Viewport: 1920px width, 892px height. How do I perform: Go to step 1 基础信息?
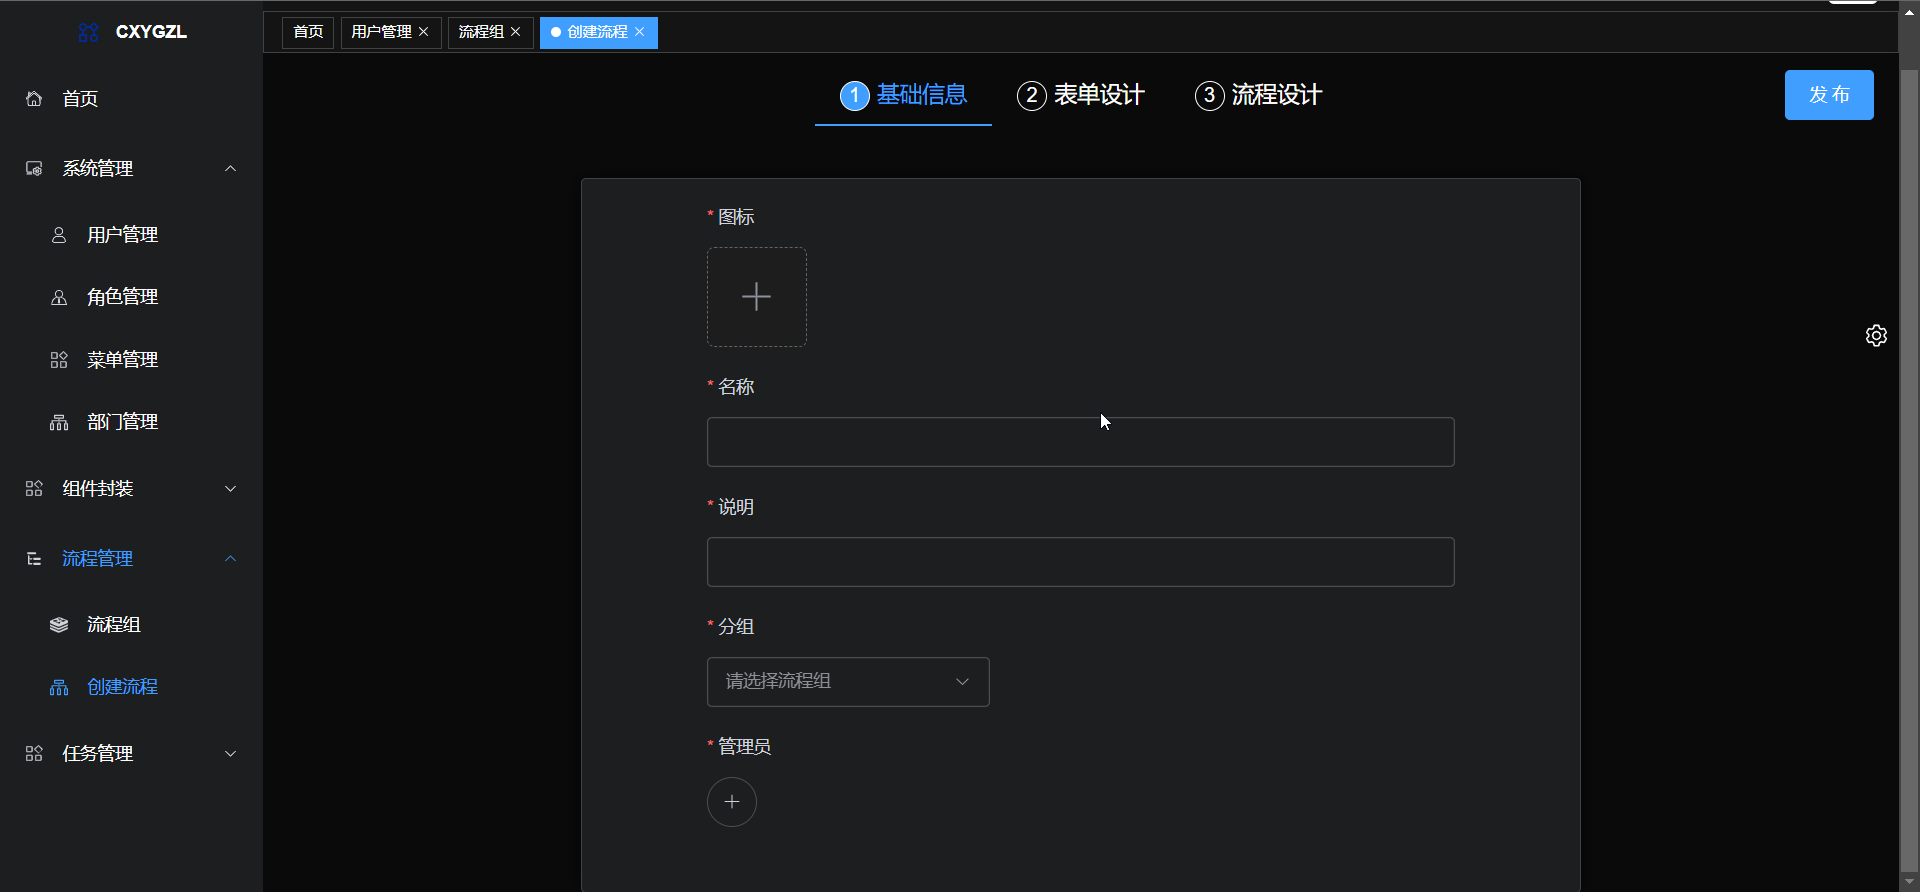click(903, 96)
